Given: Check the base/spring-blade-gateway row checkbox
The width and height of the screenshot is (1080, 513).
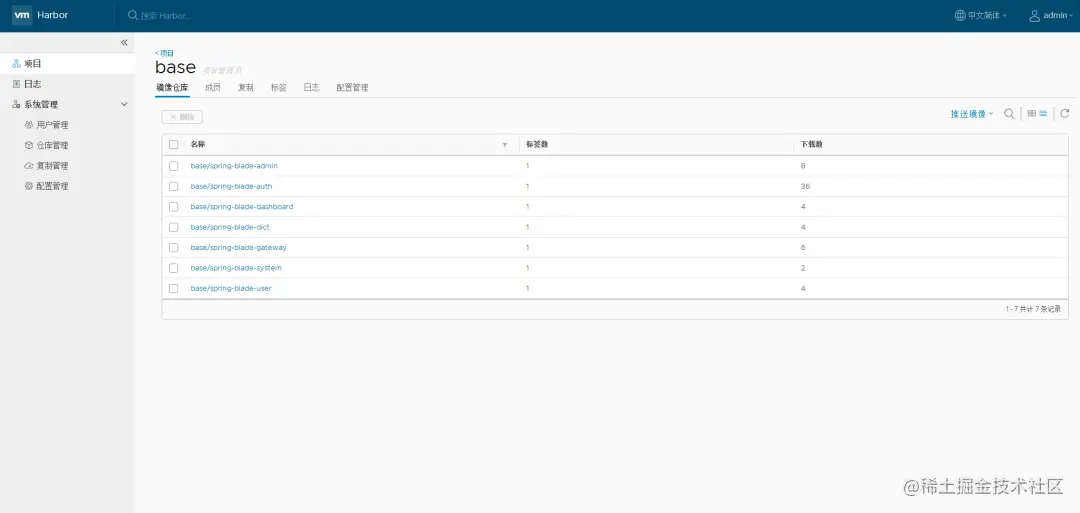Looking at the screenshot, I should (x=174, y=247).
